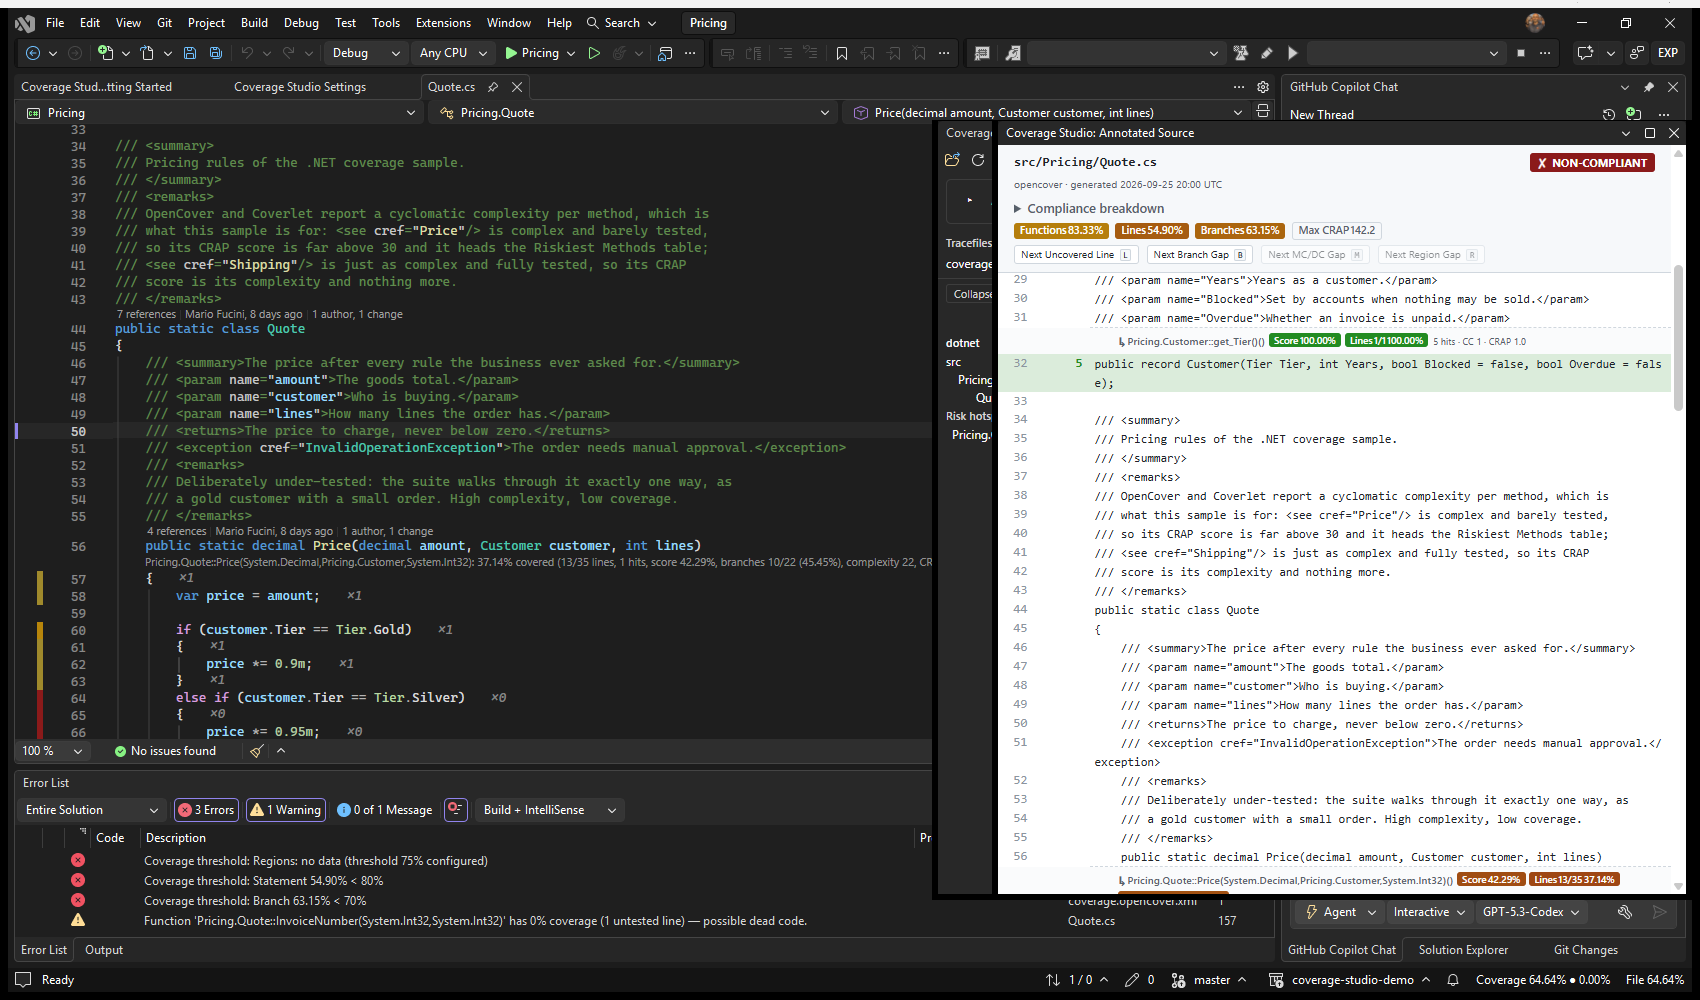
Task: Open the Price method member dropdown
Action: click(1047, 113)
